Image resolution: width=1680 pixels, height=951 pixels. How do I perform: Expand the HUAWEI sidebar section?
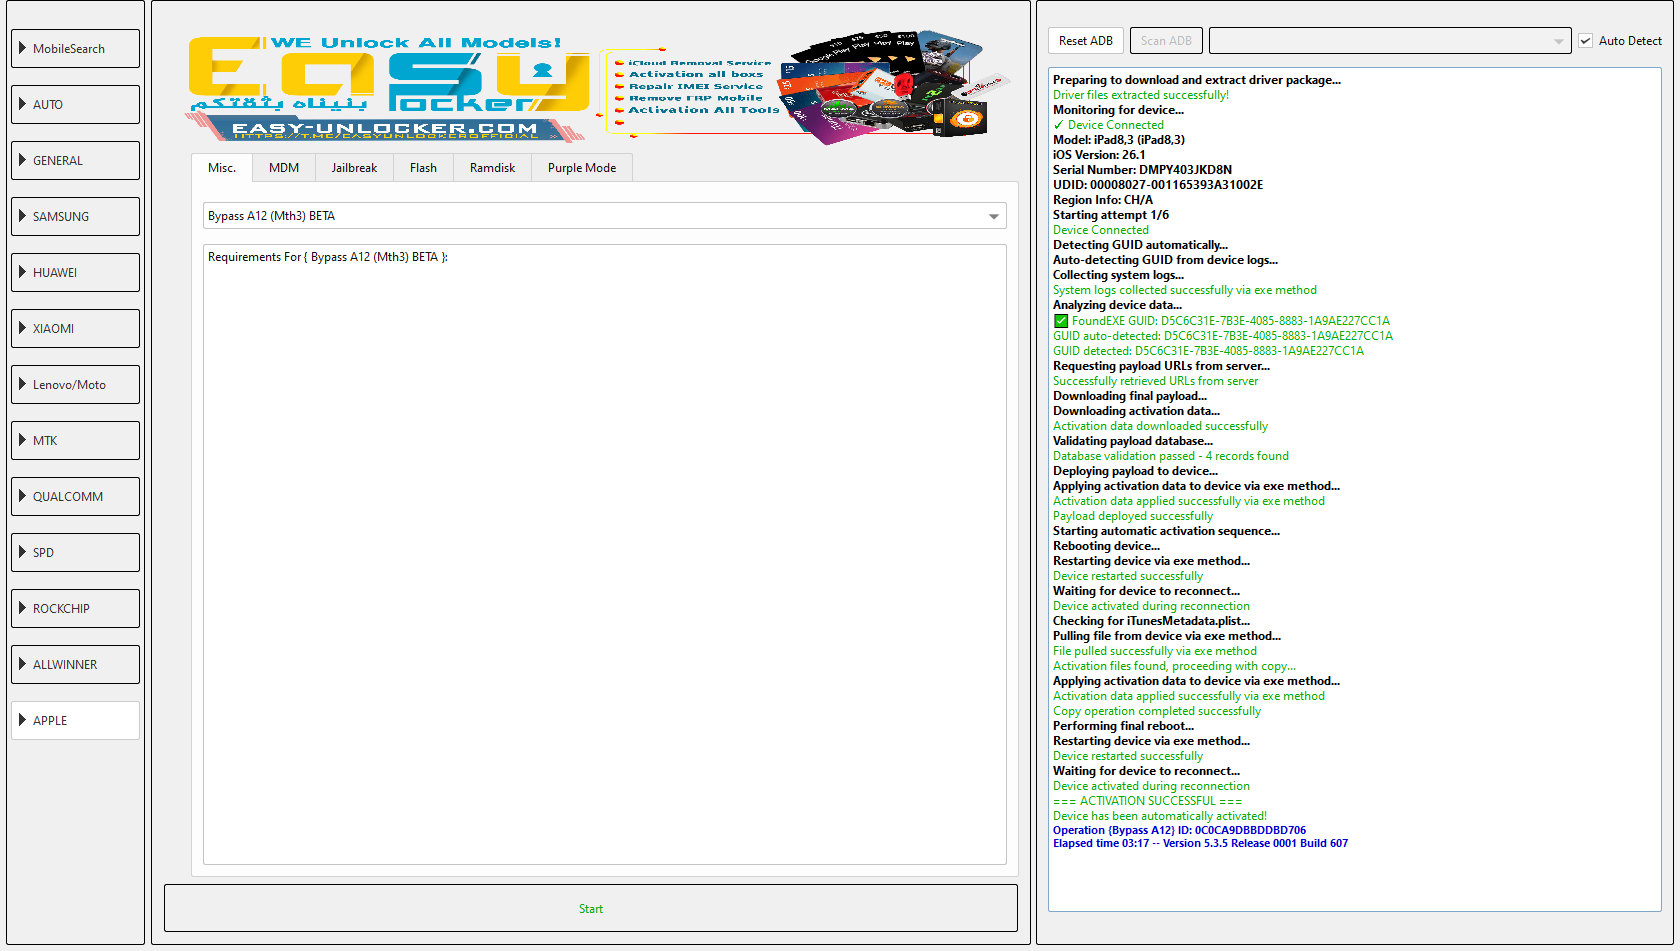[75, 272]
